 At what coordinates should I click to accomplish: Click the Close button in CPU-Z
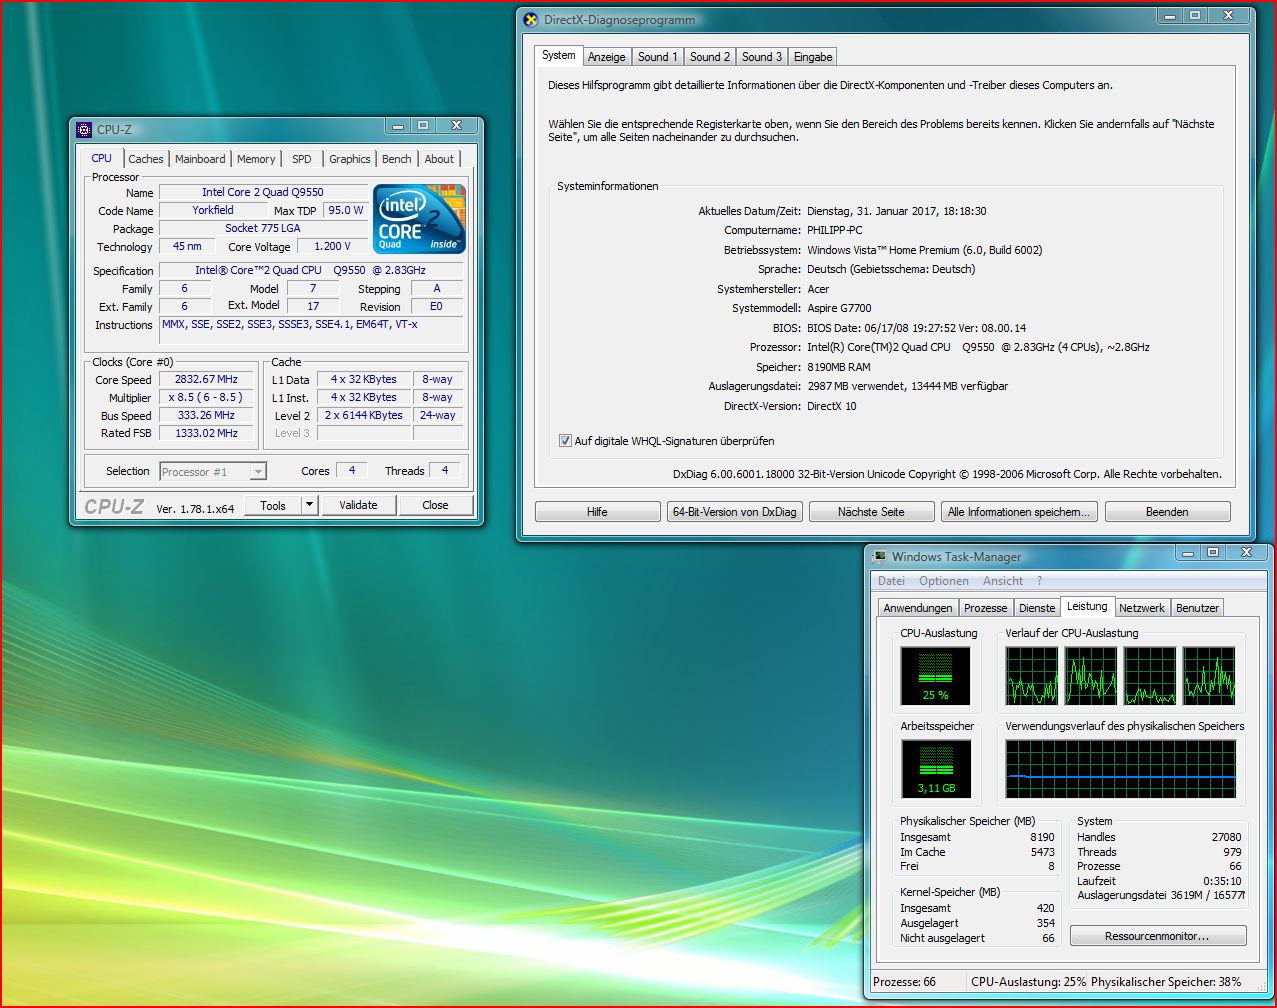coord(435,505)
